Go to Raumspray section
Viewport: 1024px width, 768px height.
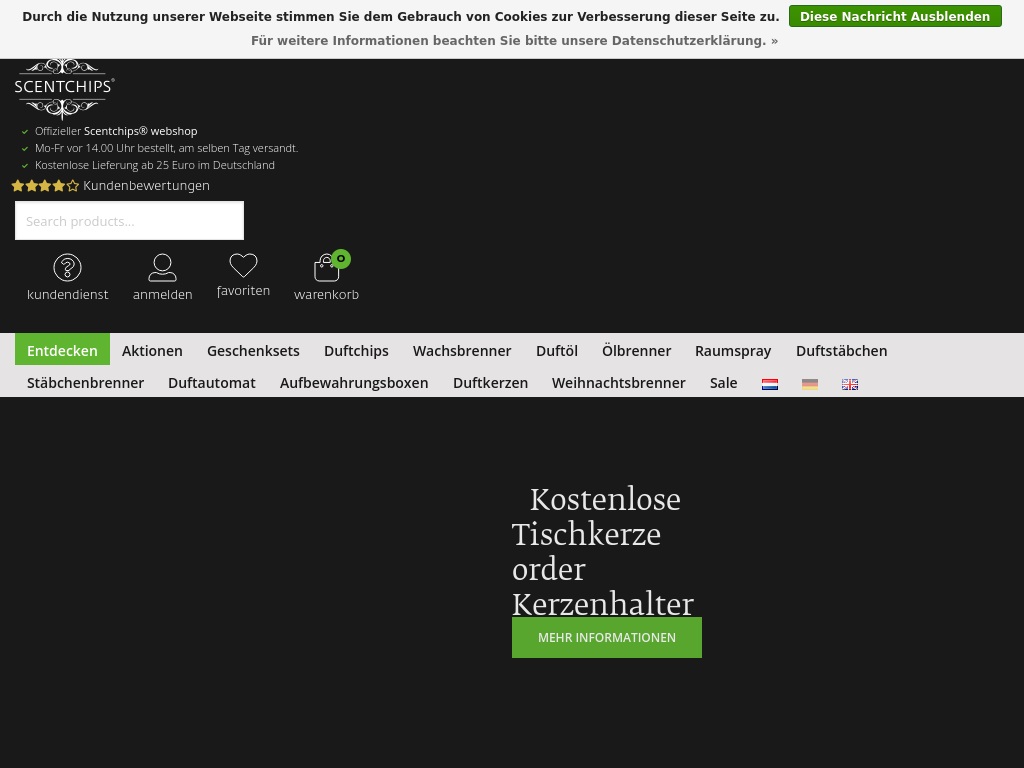click(733, 351)
